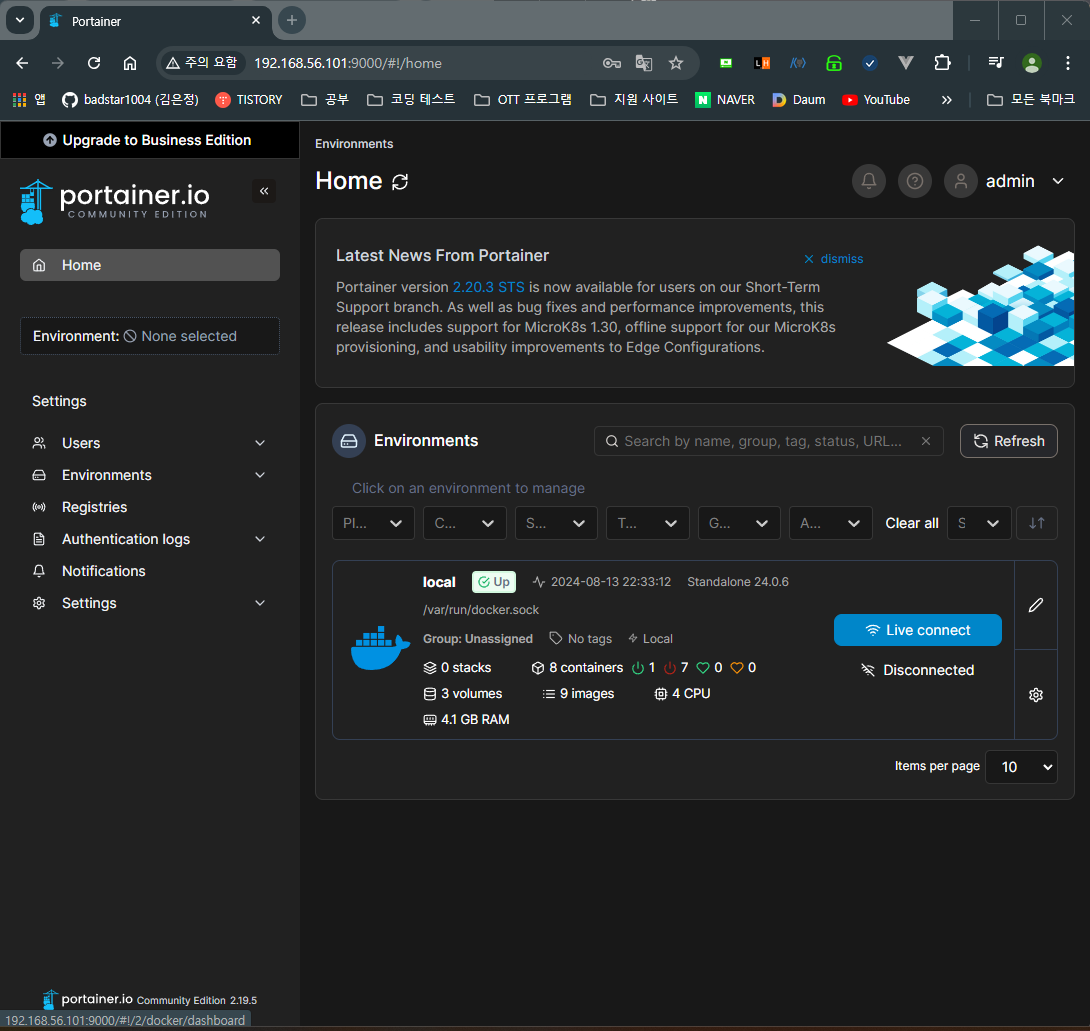Close the Portainer browser tab
Viewport: 1090px width, 1031px height.
(256, 20)
